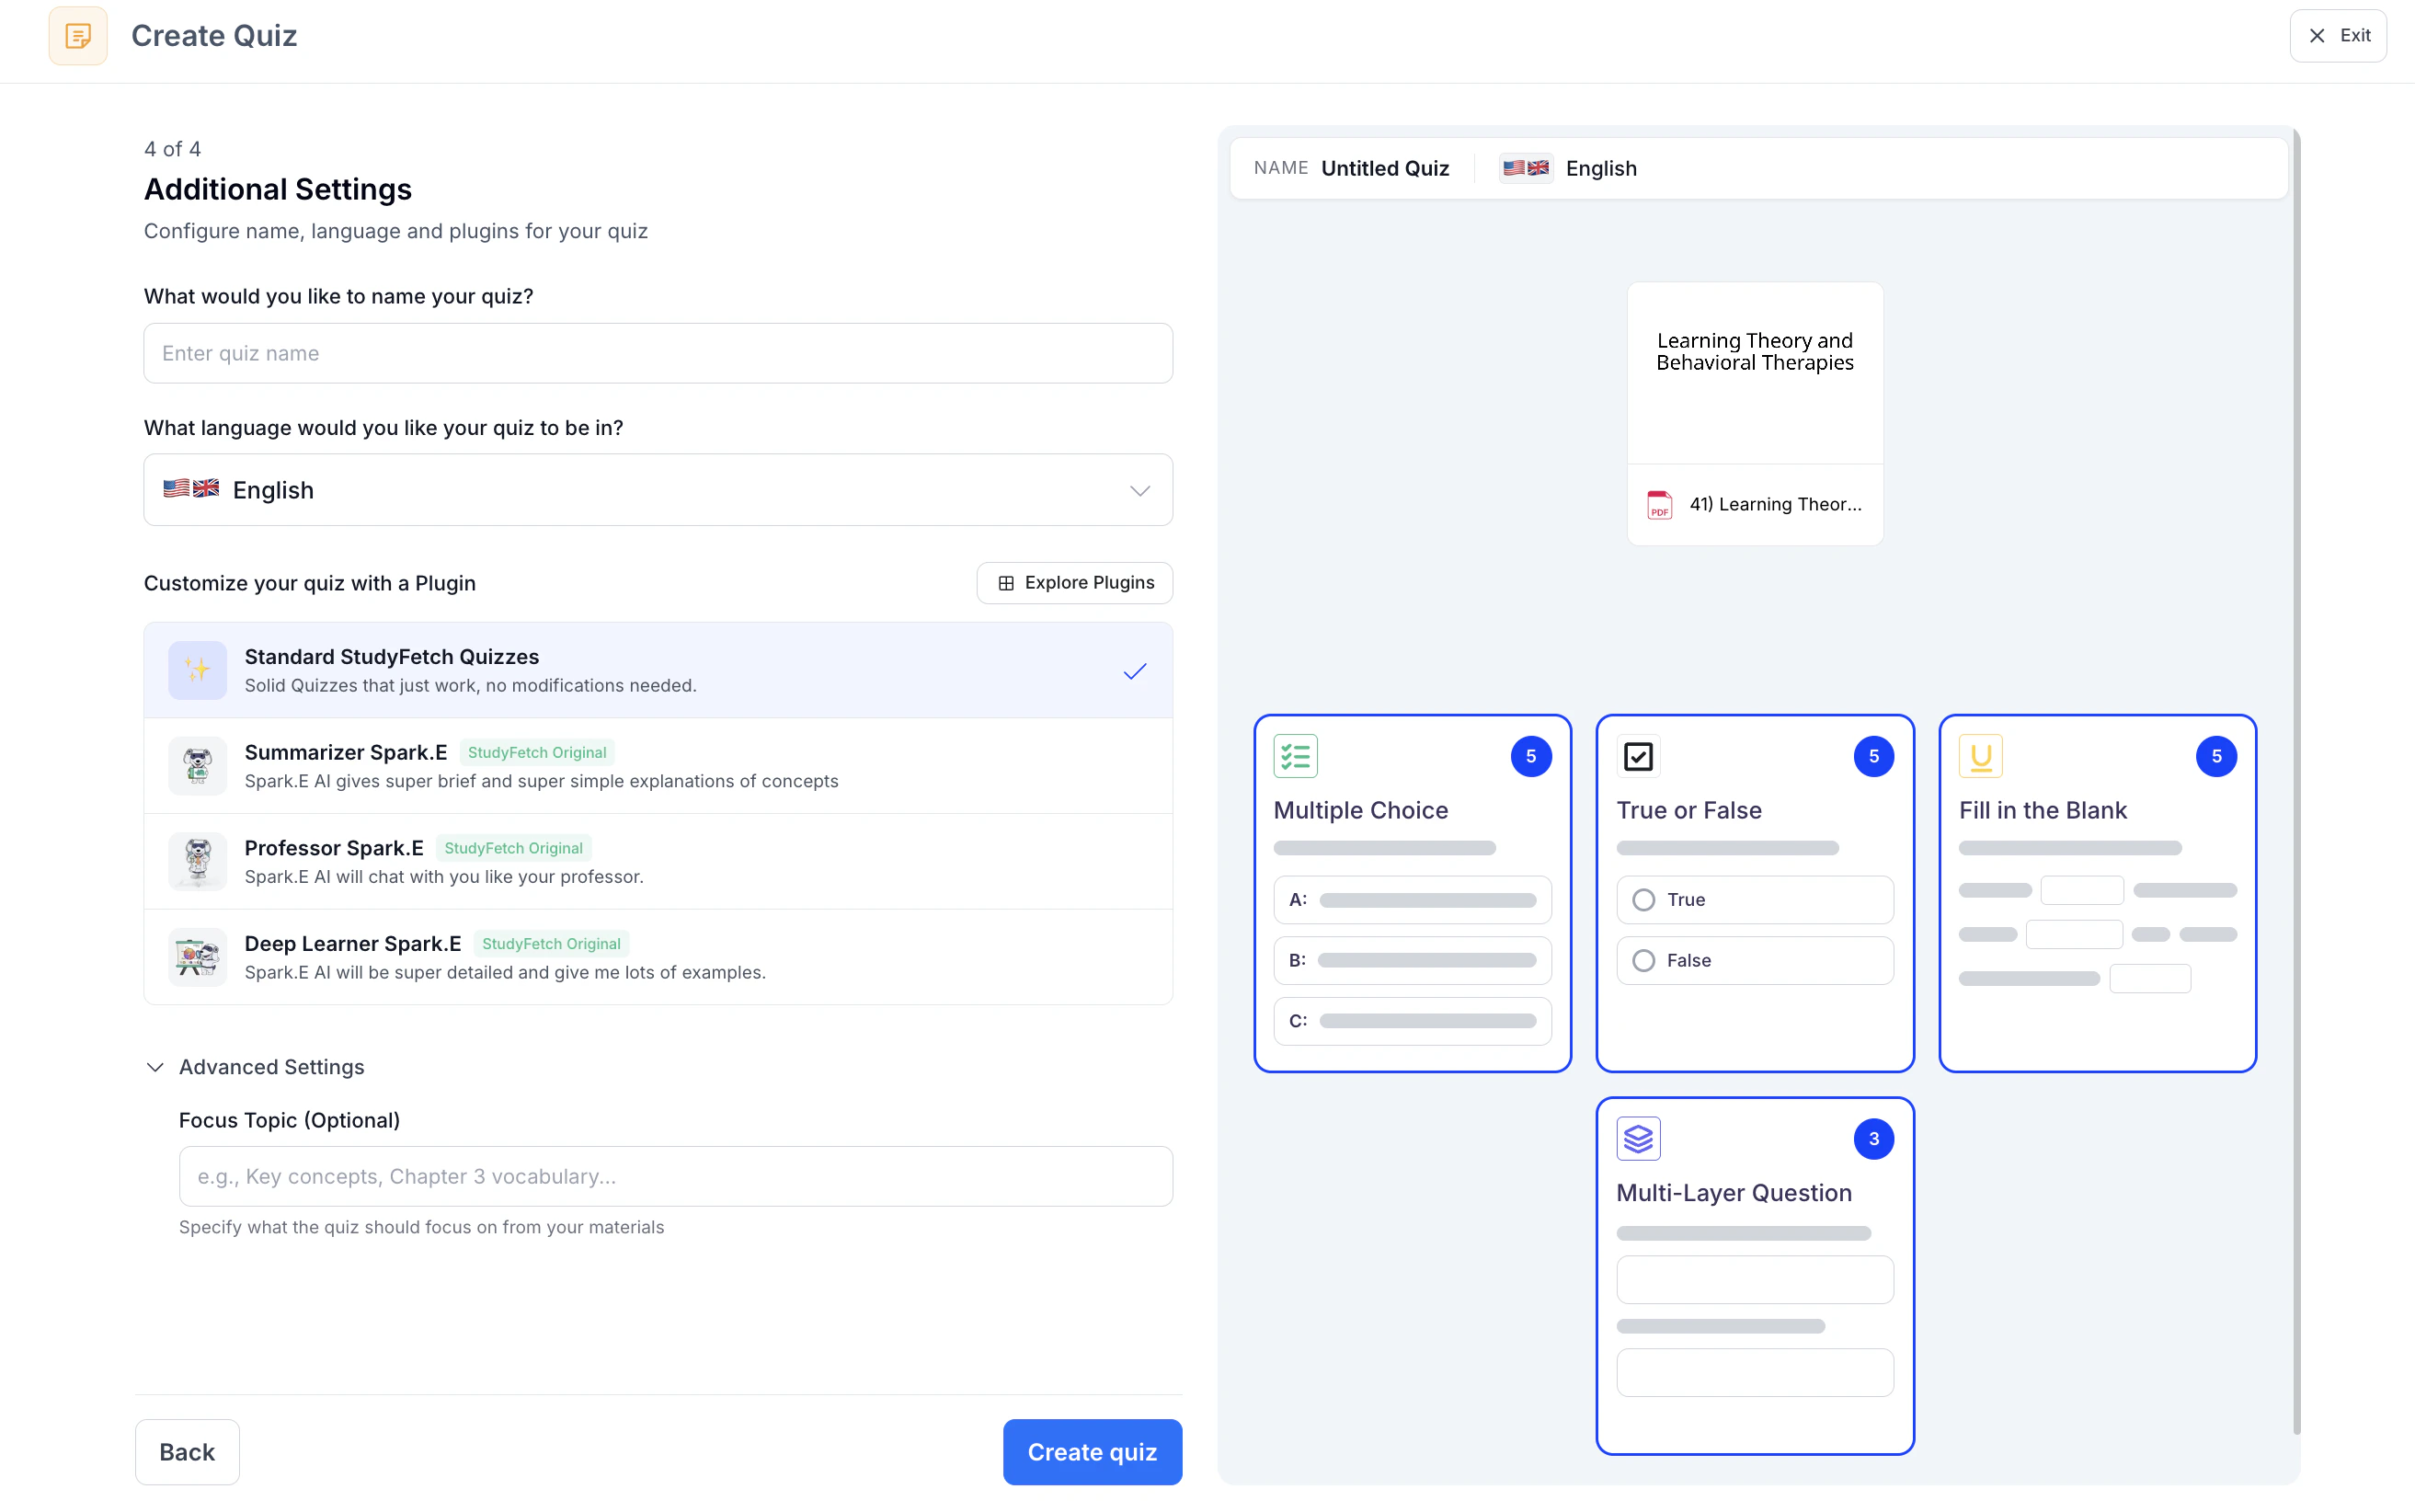The height and width of the screenshot is (1512, 2415).
Task: Click the Multiple Choice list icon
Action: pyautogui.click(x=1295, y=756)
